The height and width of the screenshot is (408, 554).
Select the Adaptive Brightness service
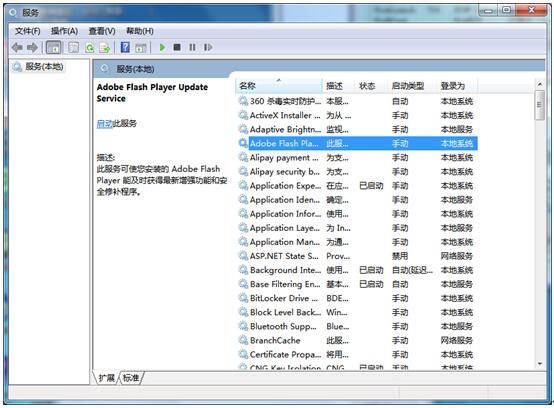pos(357,130)
